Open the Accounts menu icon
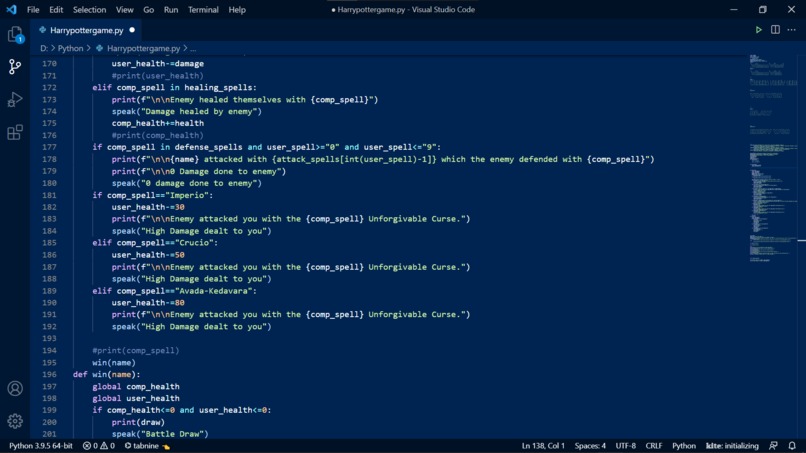This screenshot has width=806, height=453. click(x=15, y=388)
